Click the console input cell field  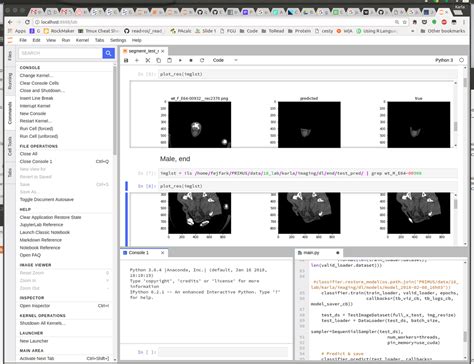click(223, 352)
